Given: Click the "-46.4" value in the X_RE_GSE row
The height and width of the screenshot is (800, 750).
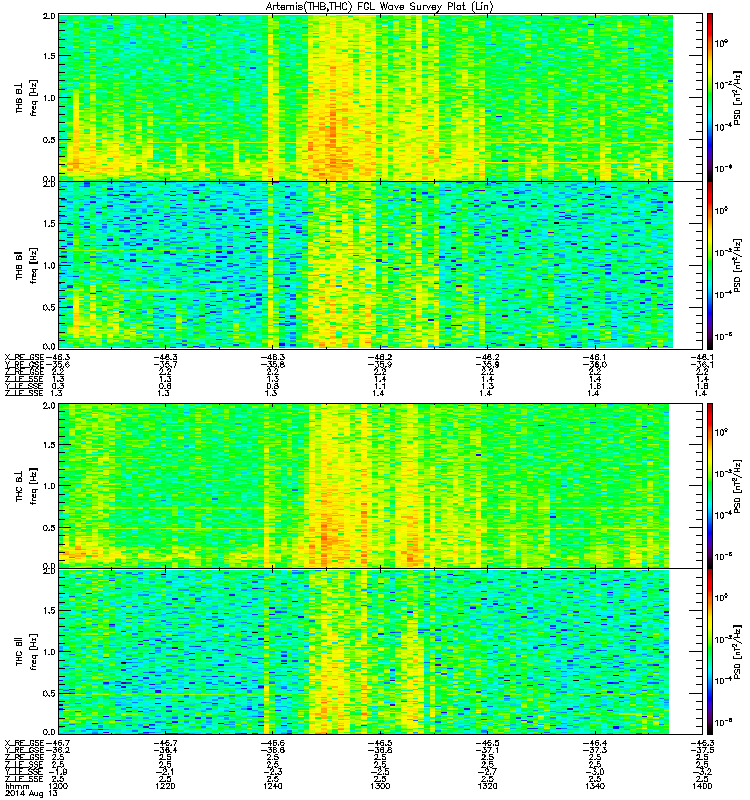Looking at the screenshot, I should pyautogui.click(x=595, y=743).
